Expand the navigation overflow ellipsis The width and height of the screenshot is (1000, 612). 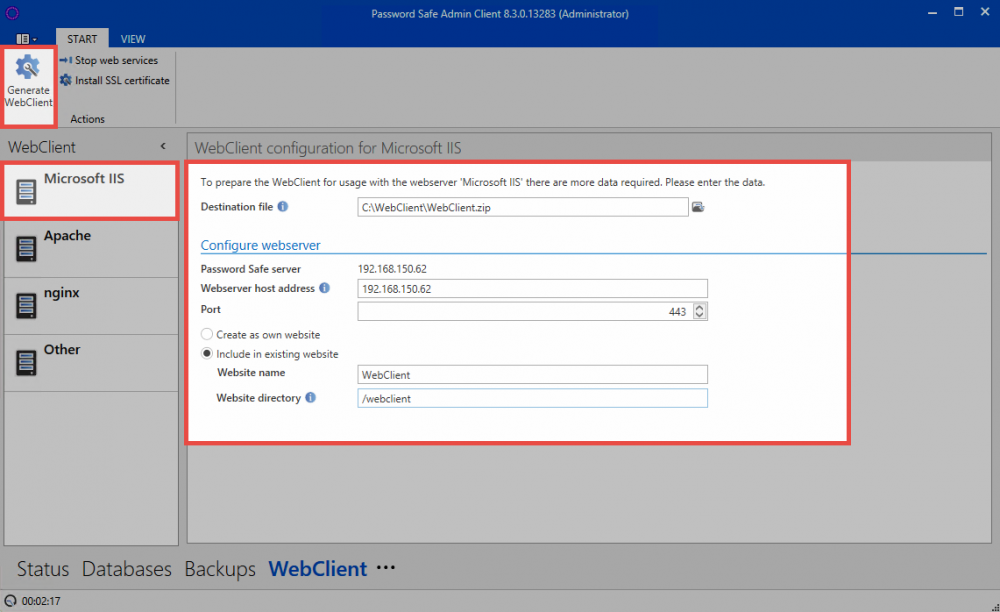point(386,568)
